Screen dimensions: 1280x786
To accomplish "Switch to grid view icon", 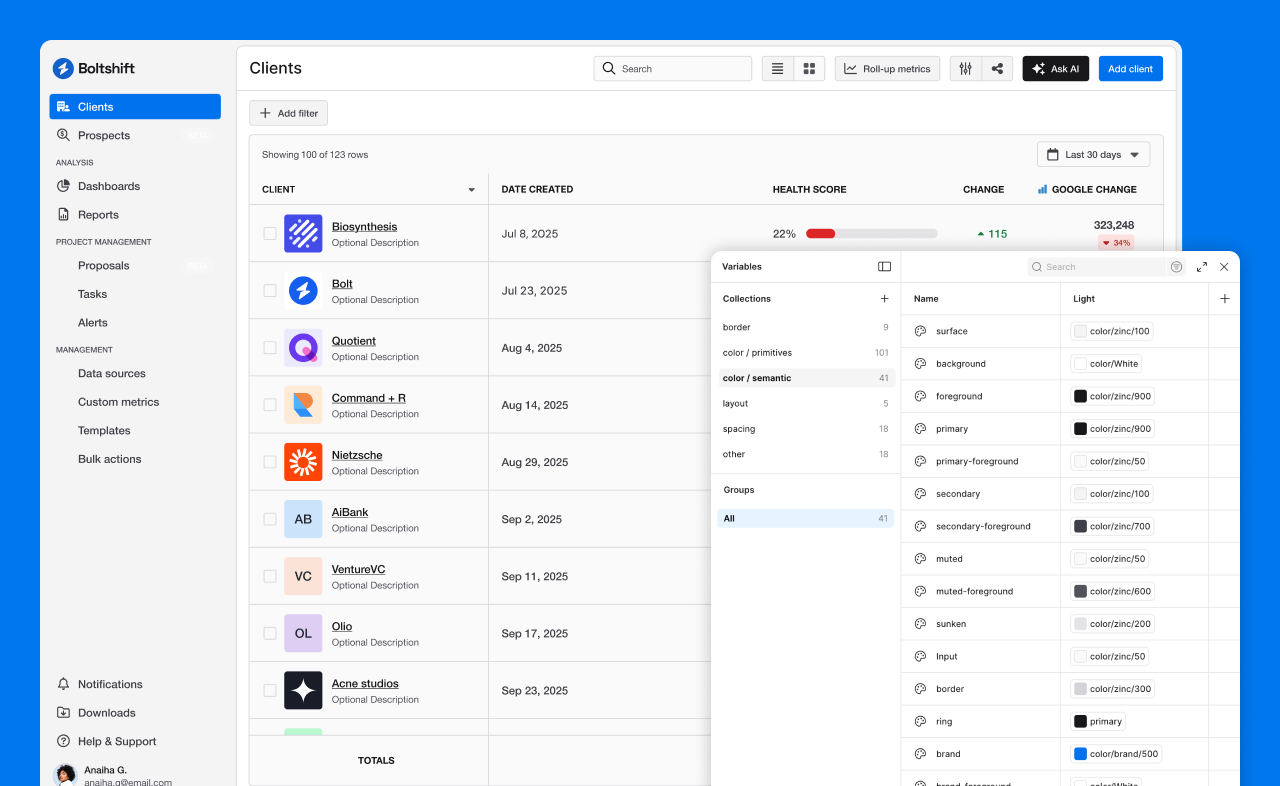I will tap(809, 69).
